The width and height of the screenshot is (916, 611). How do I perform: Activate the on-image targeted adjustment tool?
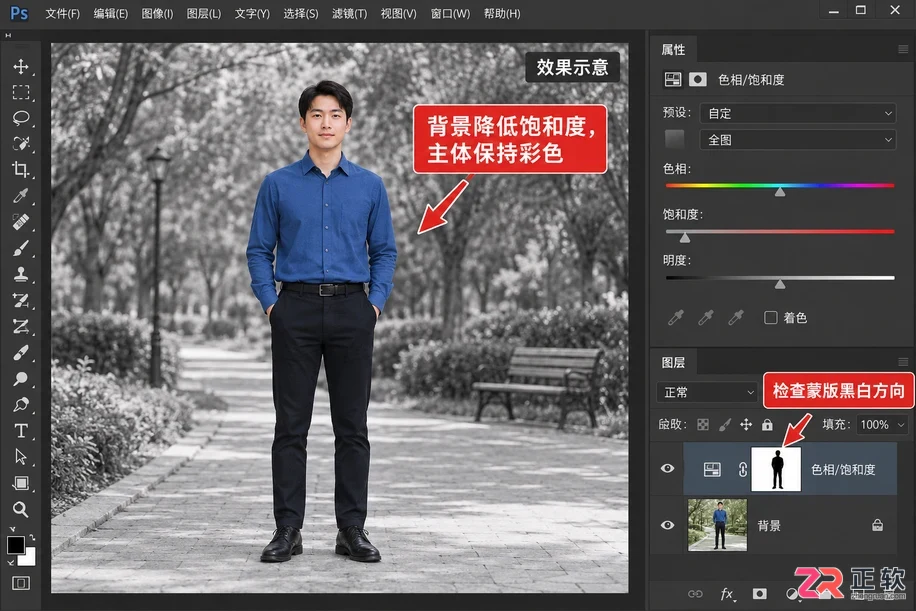[x=675, y=140]
